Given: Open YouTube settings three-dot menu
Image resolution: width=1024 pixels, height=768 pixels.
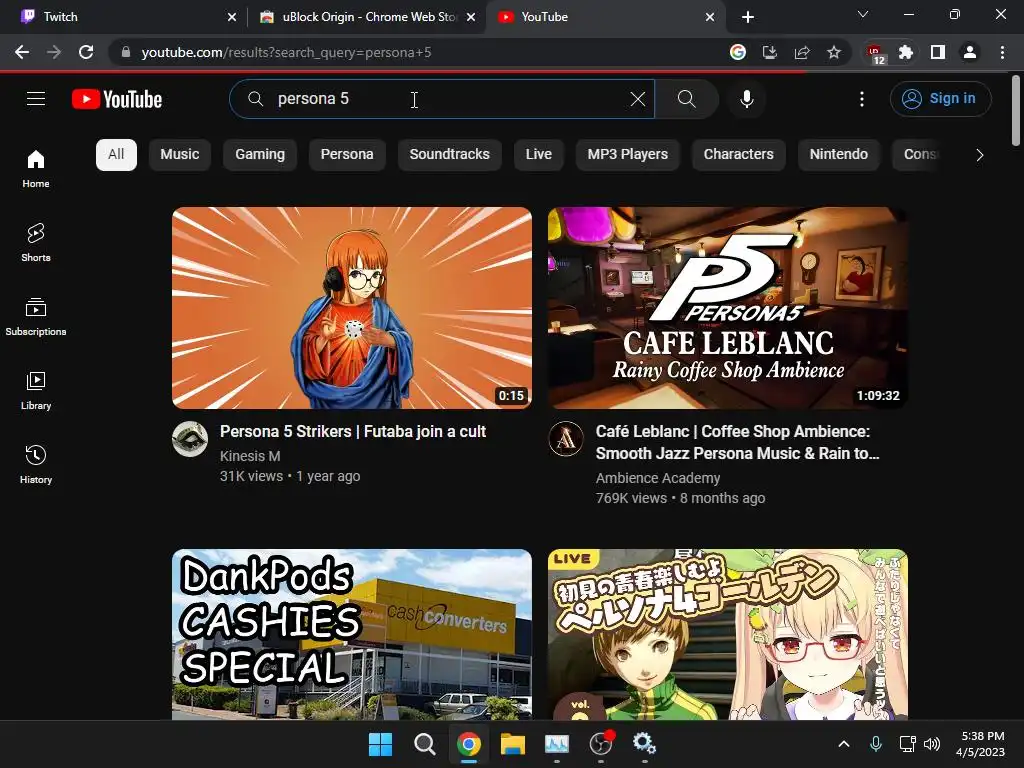Looking at the screenshot, I should coord(862,99).
